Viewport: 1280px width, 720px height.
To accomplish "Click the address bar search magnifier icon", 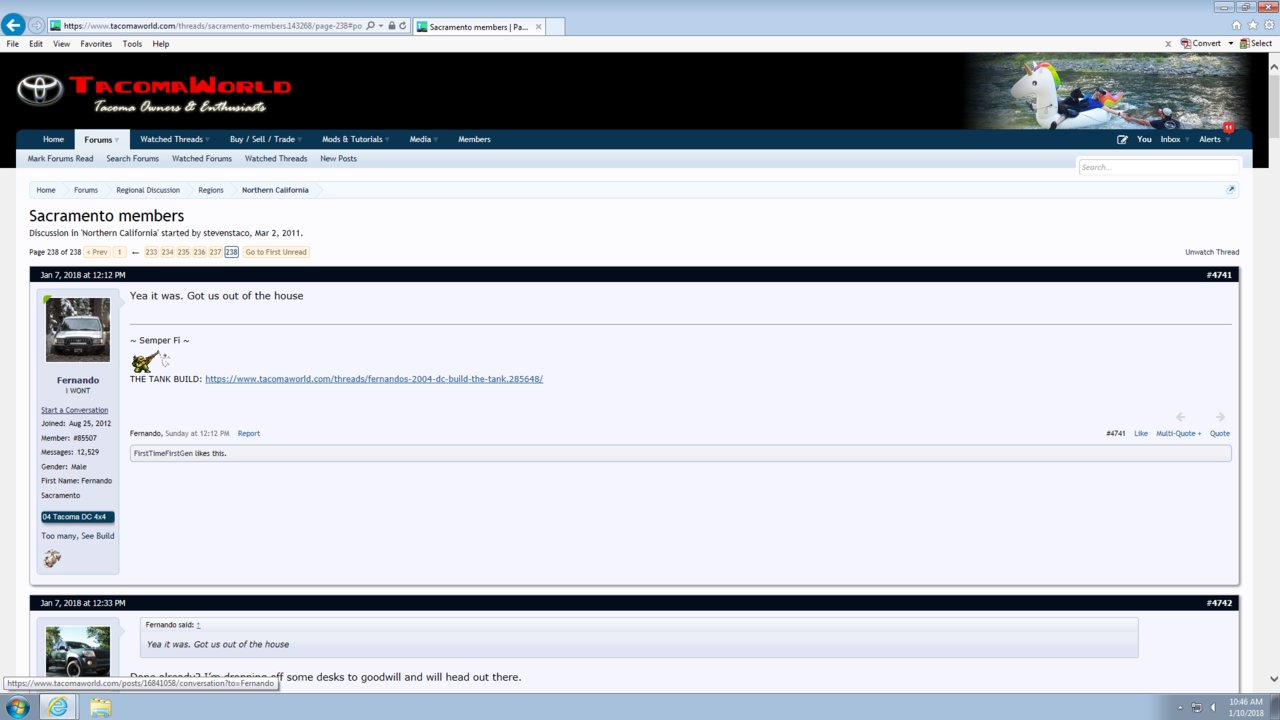I will pos(371,25).
